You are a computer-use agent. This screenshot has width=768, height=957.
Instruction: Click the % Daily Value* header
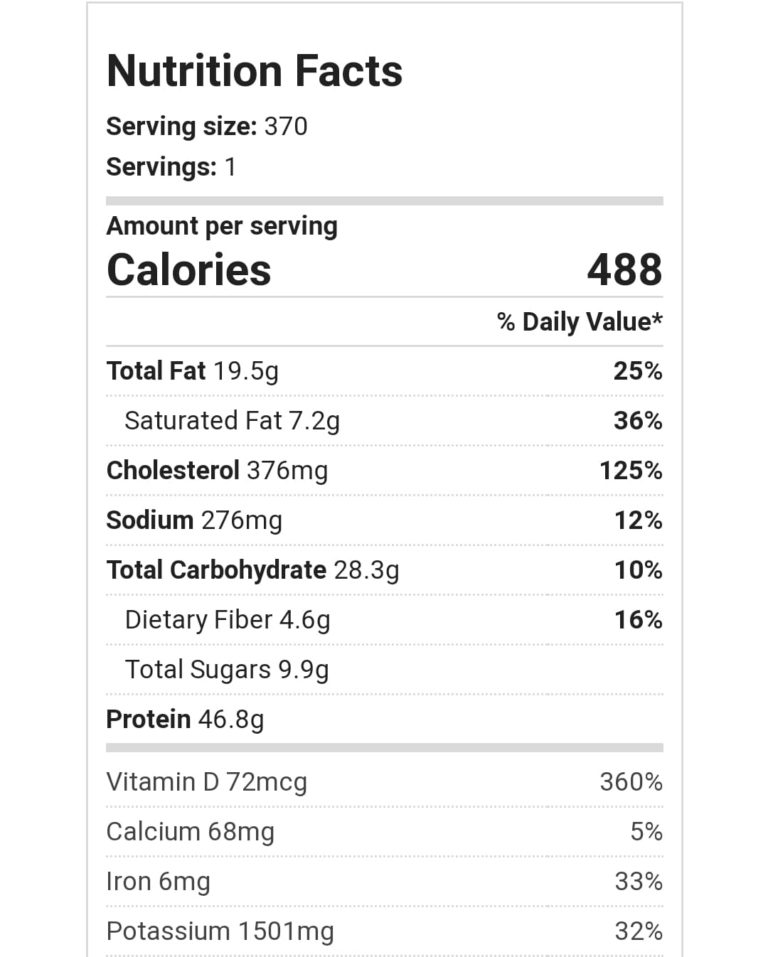pyautogui.click(x=579, y=322)
